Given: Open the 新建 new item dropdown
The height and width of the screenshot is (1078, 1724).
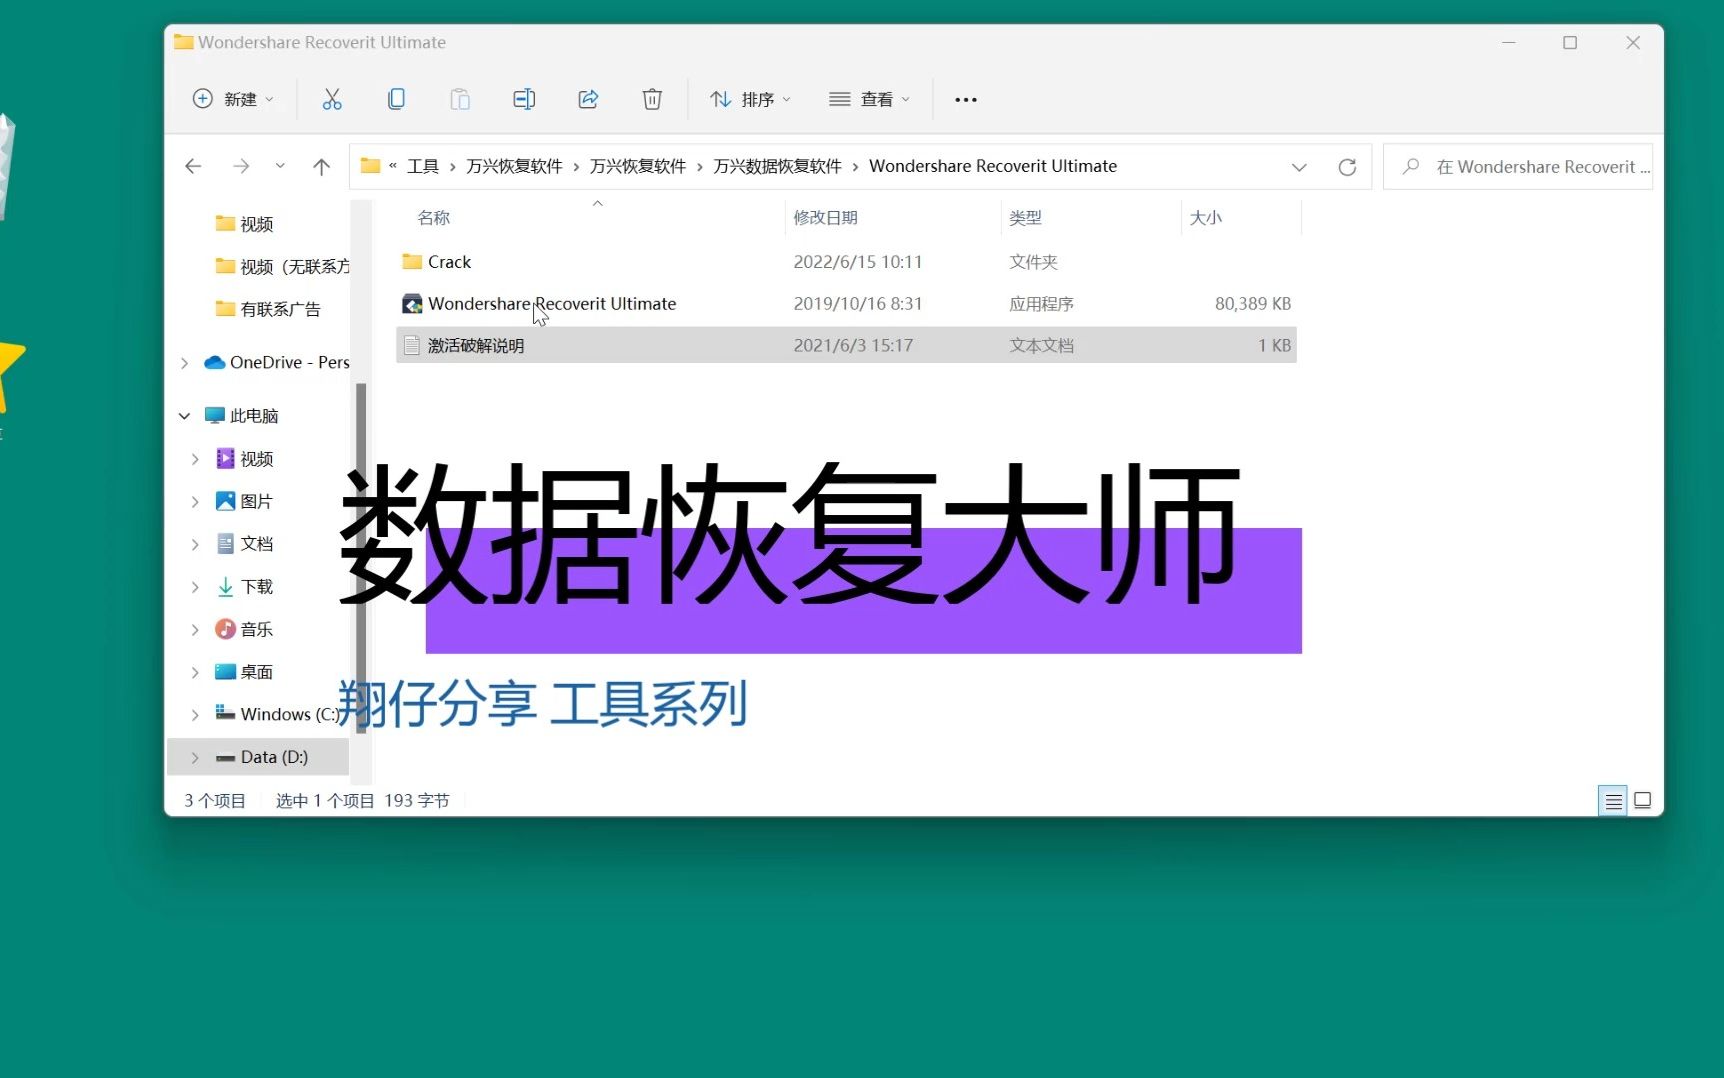Looking at the screenshot, I should pyautogui.click(x=233, y=99).
